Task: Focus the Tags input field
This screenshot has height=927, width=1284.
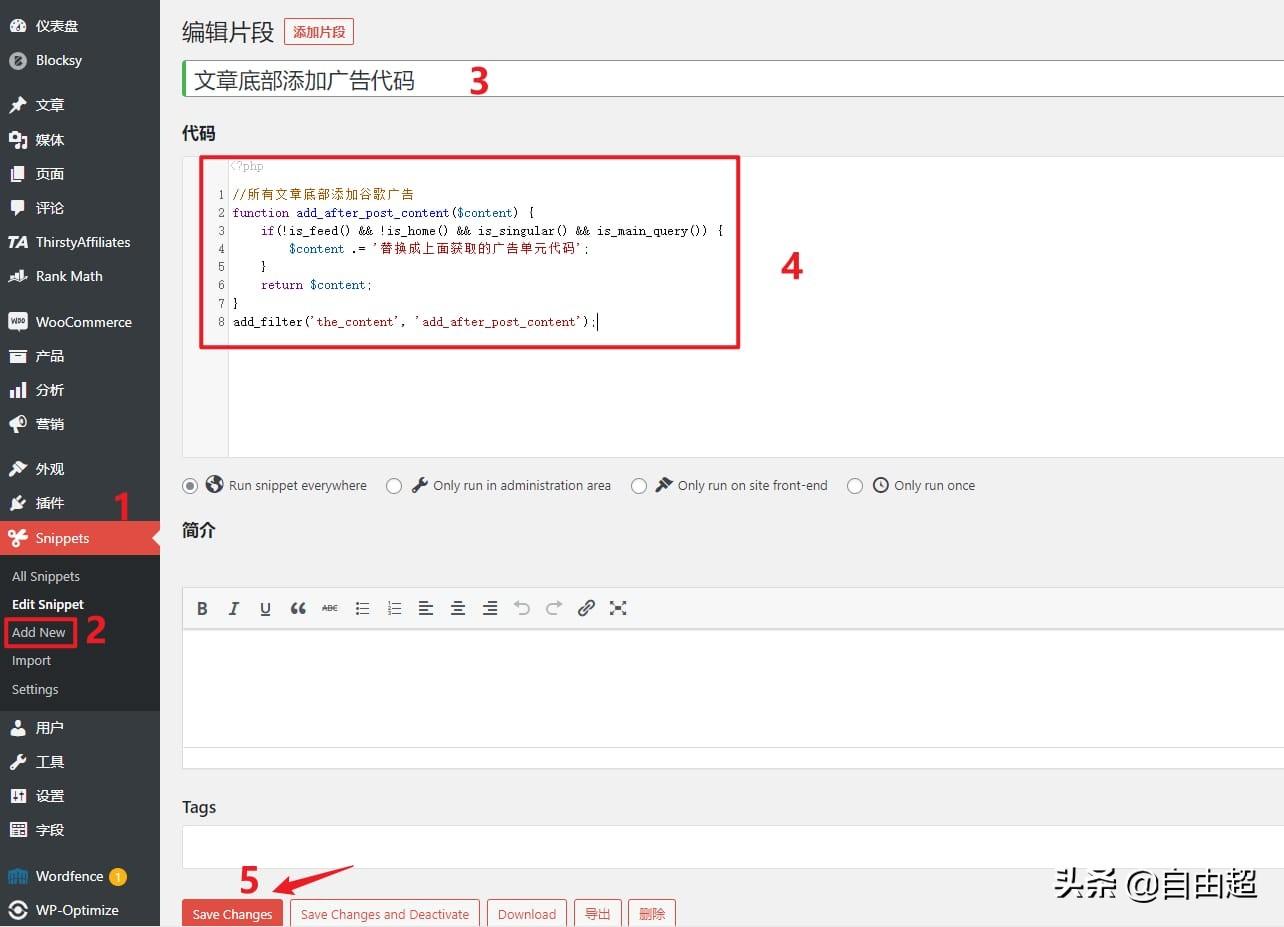Action: (x=733, y=847)
